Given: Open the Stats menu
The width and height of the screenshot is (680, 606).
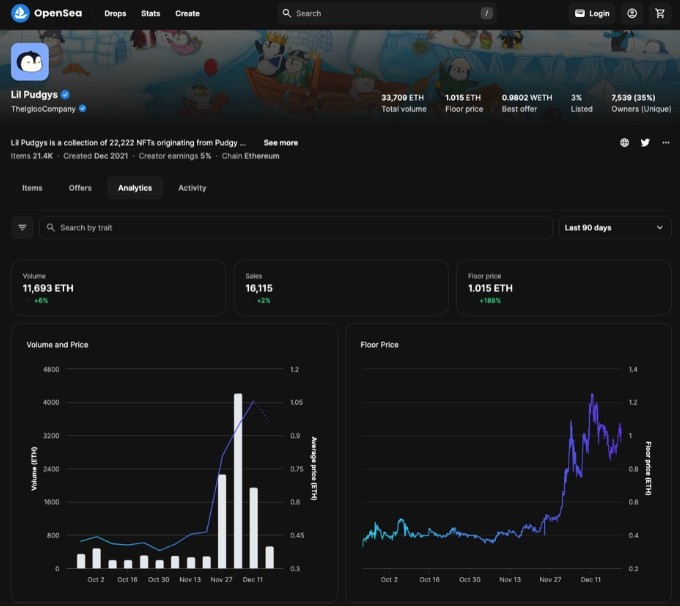Looking at the screenshot, I should pyautogui.click(x=150, y=14).
